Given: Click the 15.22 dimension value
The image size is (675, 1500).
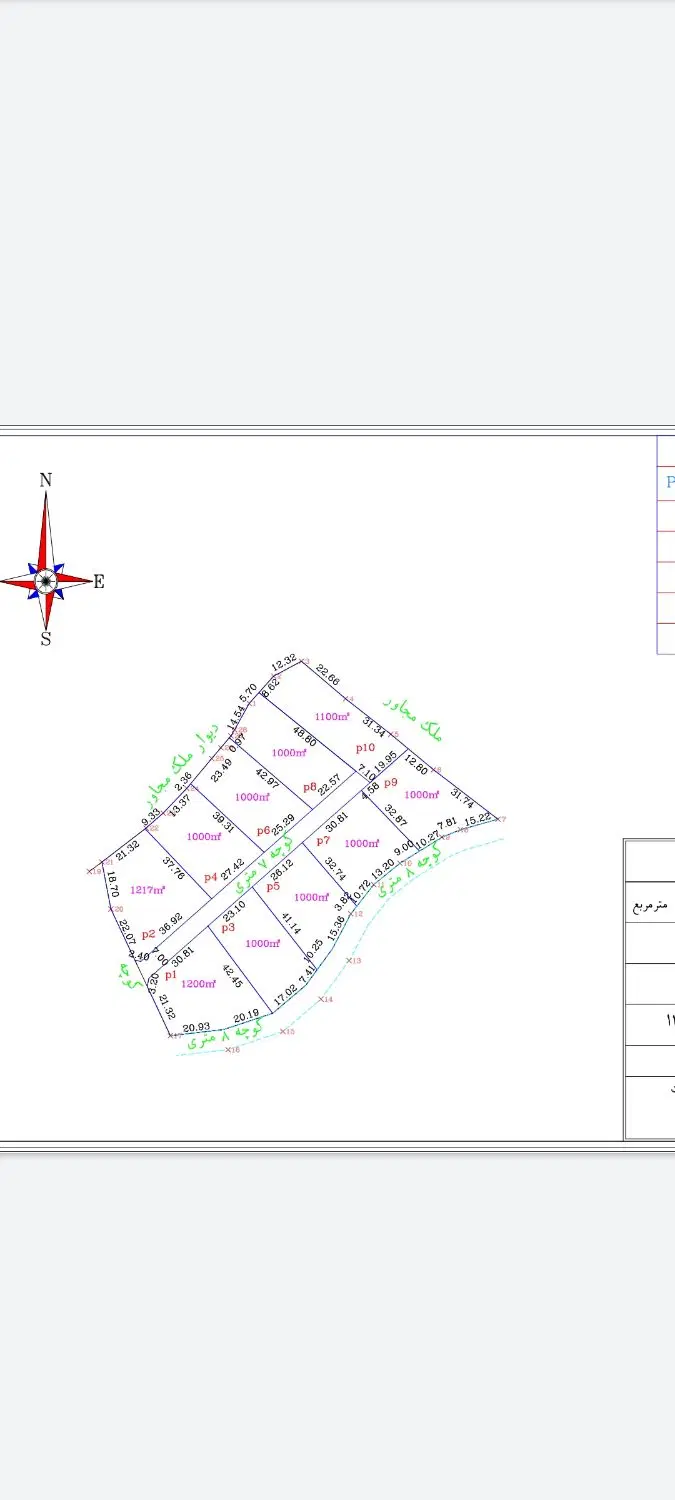Looking at the screenshot, I should (x=478, y=818).
